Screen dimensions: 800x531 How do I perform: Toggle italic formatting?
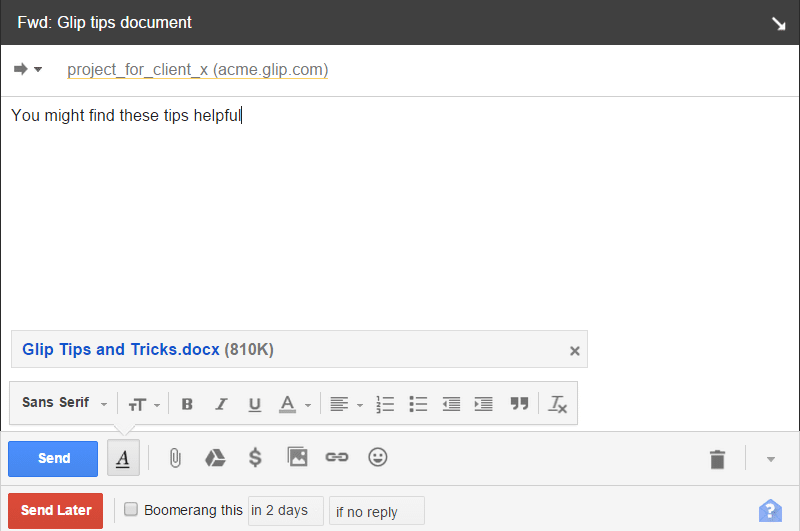click(x=221, y=404)
